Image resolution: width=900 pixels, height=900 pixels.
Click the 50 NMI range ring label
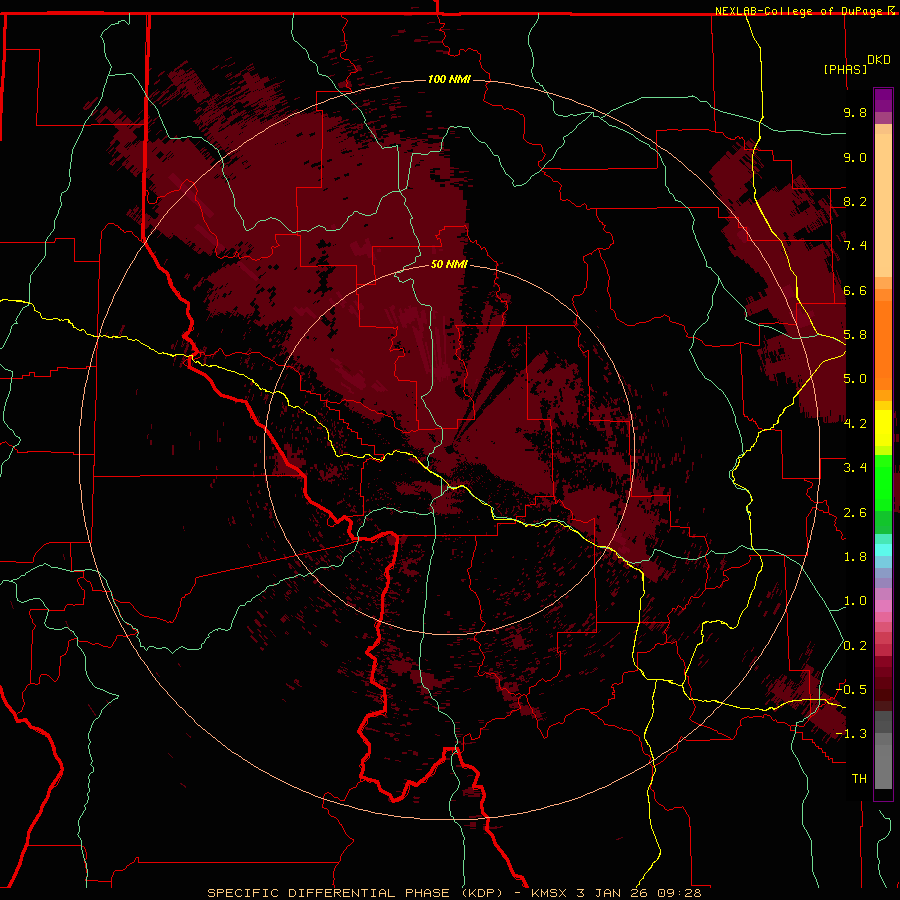pyautogui.click(x=449, y=264)
